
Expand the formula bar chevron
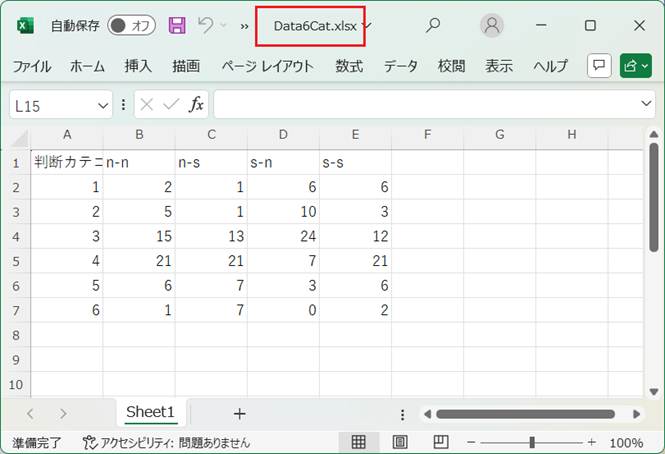pyautogui.click(x=647, y=105)
